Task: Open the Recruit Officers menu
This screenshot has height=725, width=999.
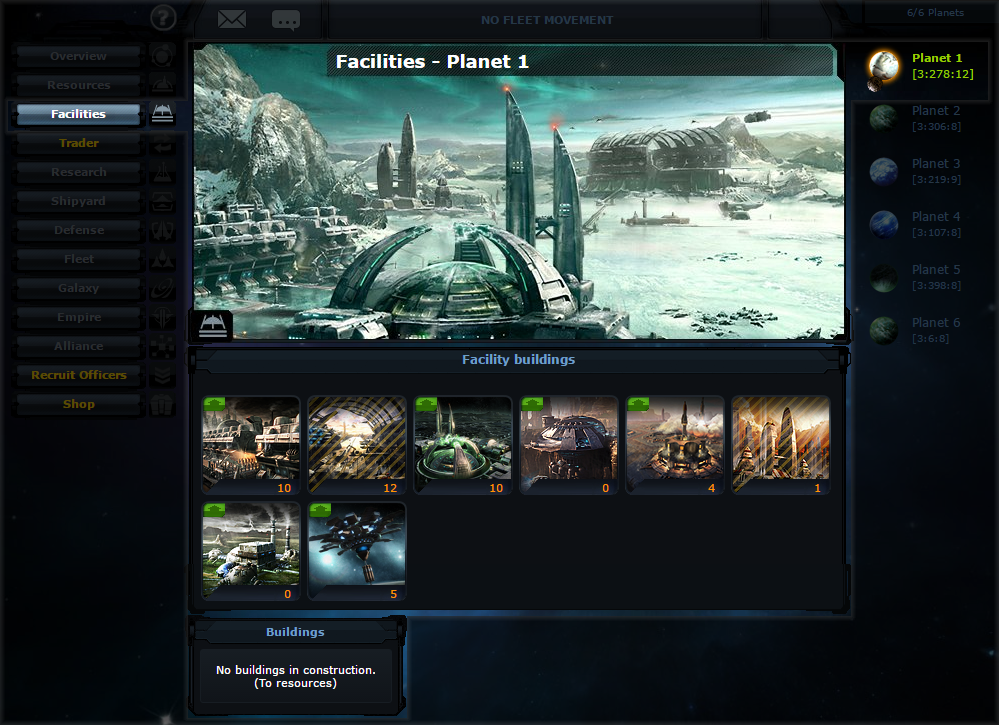Action: click(78, 375)
